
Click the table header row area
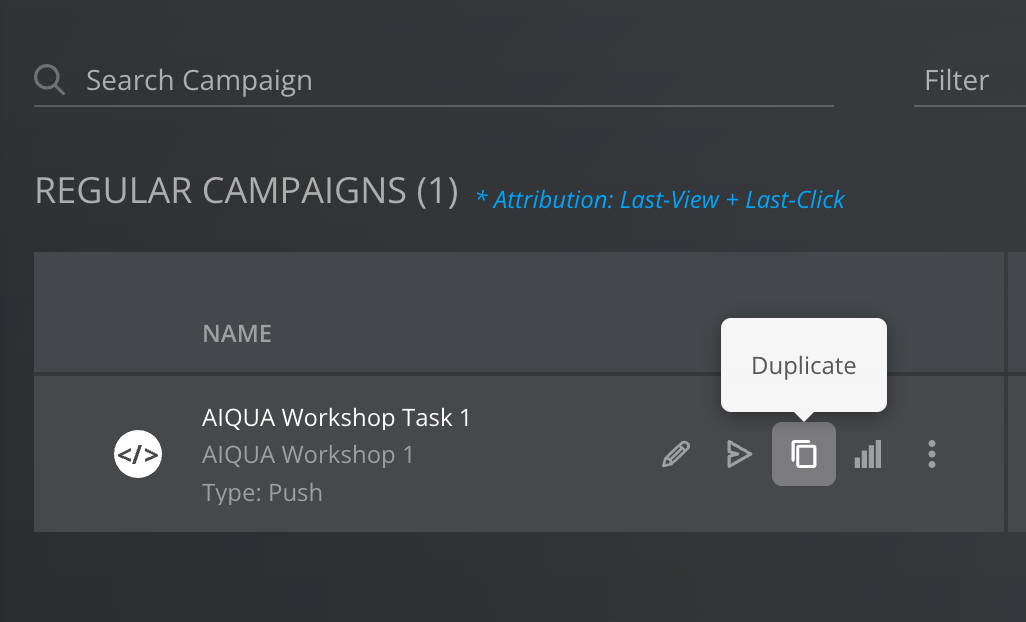point(500,312)
